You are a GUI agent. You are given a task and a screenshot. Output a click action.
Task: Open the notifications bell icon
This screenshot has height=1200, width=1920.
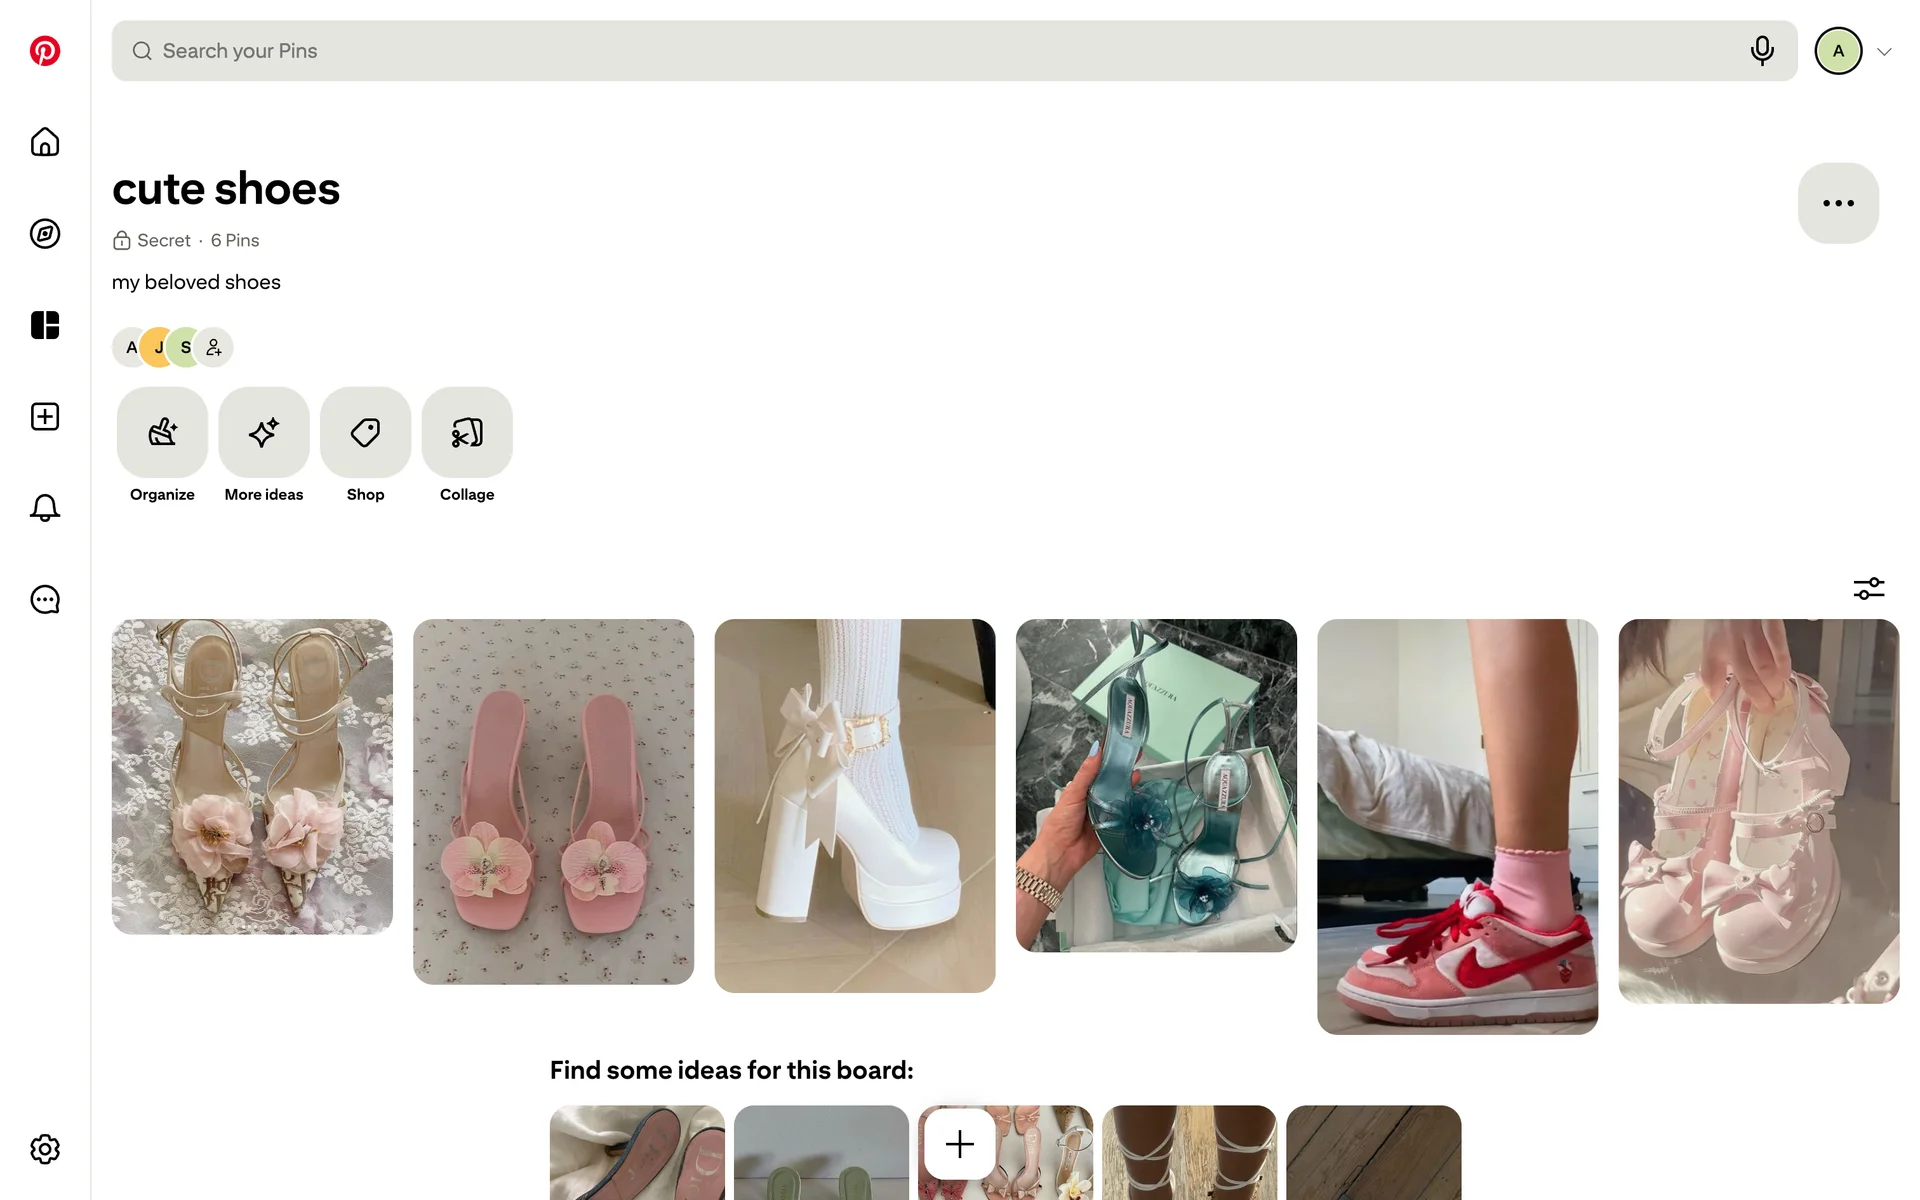[x=45, y=508]
